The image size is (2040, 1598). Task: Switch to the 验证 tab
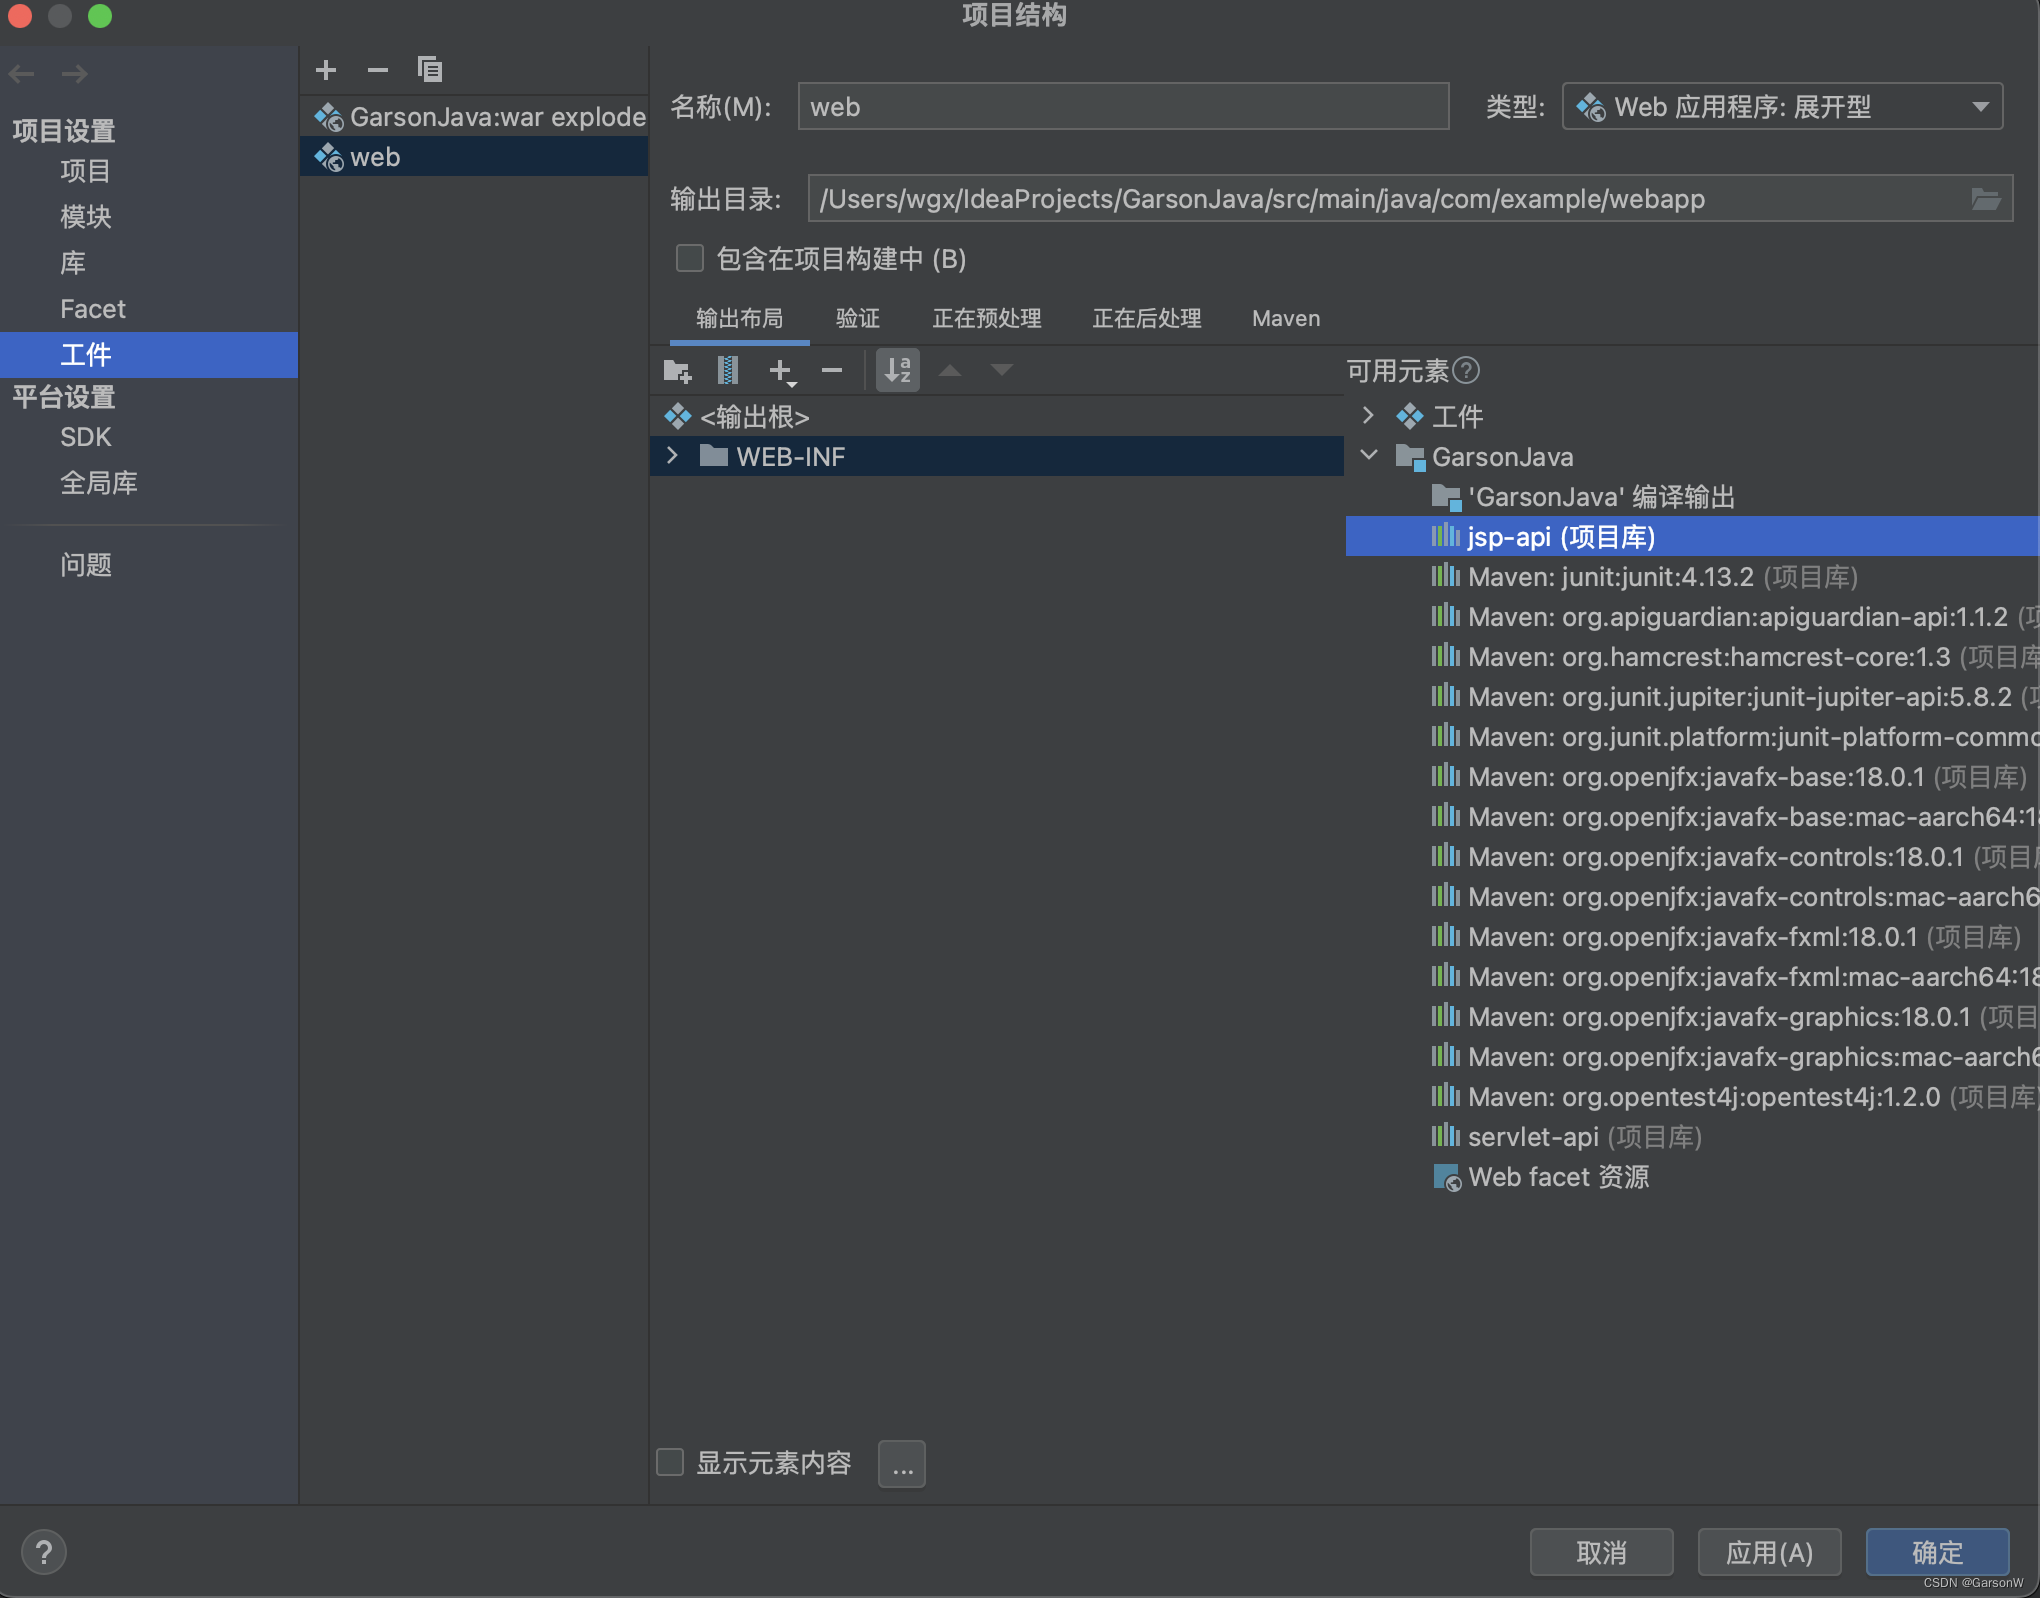[857, 318]
